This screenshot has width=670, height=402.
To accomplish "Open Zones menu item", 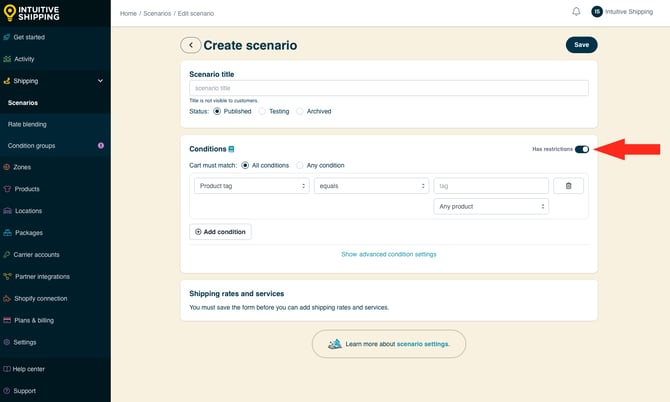I will tap(22, 167).
